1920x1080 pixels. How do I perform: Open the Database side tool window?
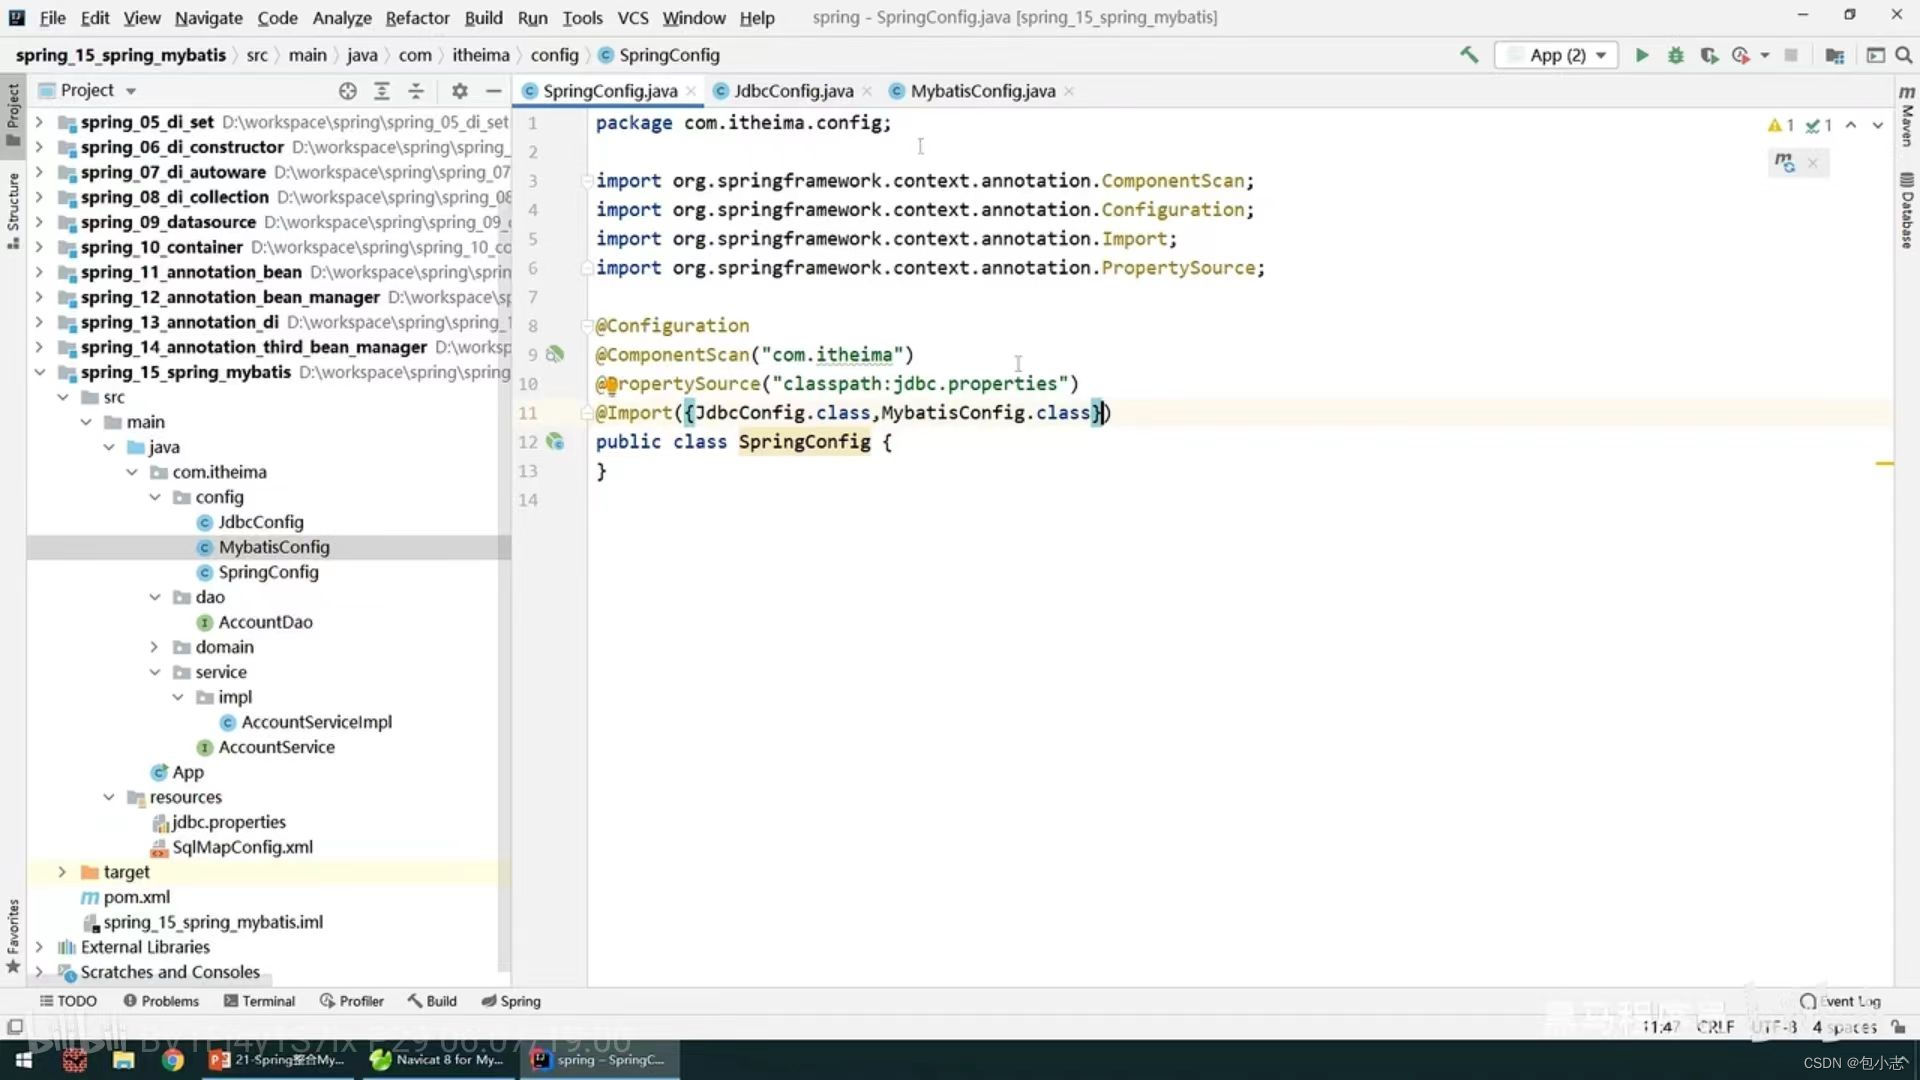pyautogui.click(x=1907, y=210)
